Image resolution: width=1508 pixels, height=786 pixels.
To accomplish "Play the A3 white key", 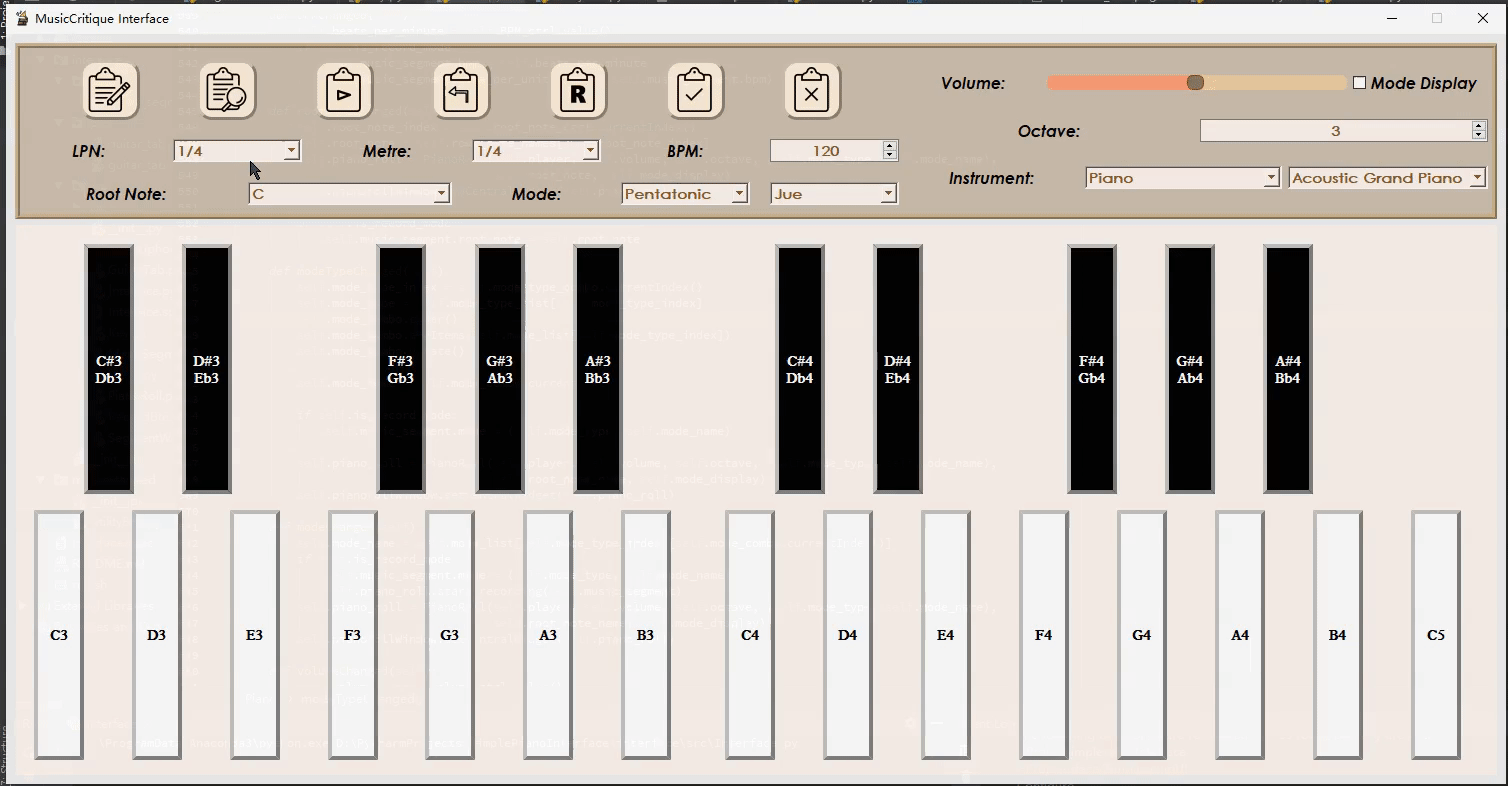I will coord(548,635).
